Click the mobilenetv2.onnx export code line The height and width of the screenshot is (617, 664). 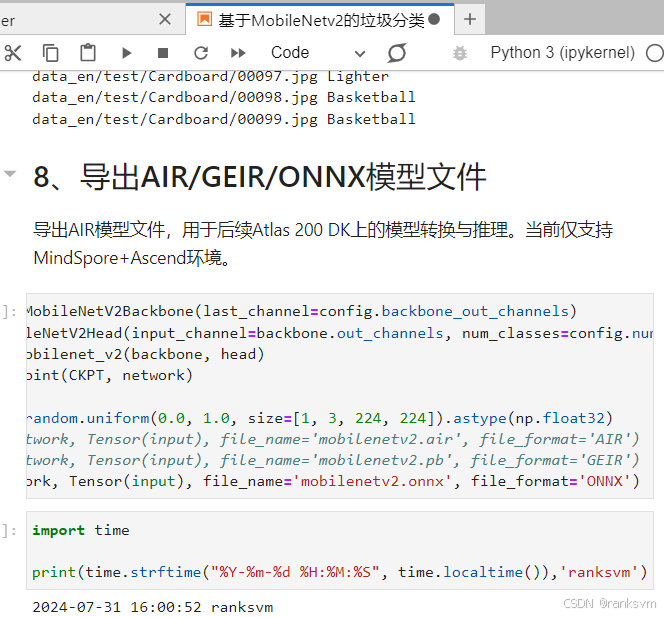click(332, 481)
